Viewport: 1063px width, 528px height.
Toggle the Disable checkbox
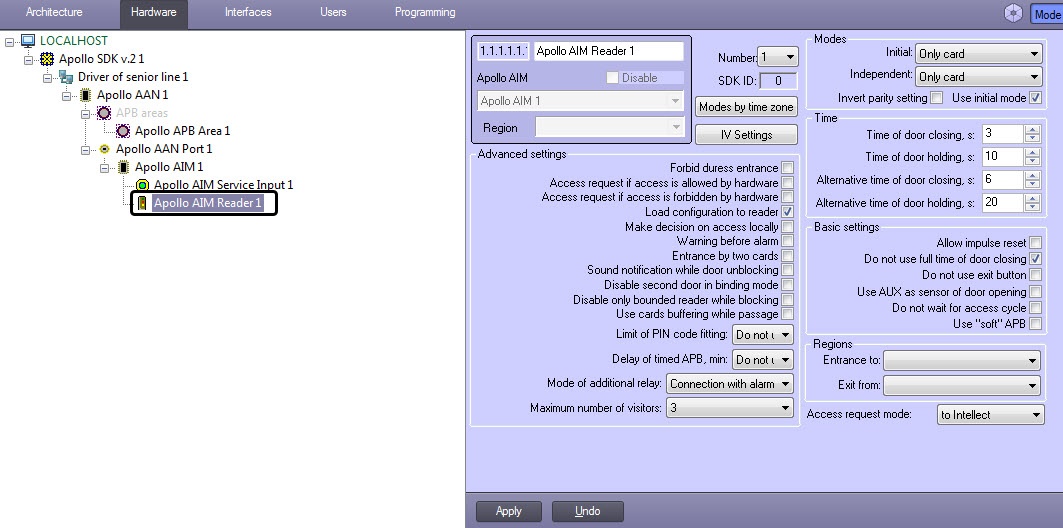613,78
